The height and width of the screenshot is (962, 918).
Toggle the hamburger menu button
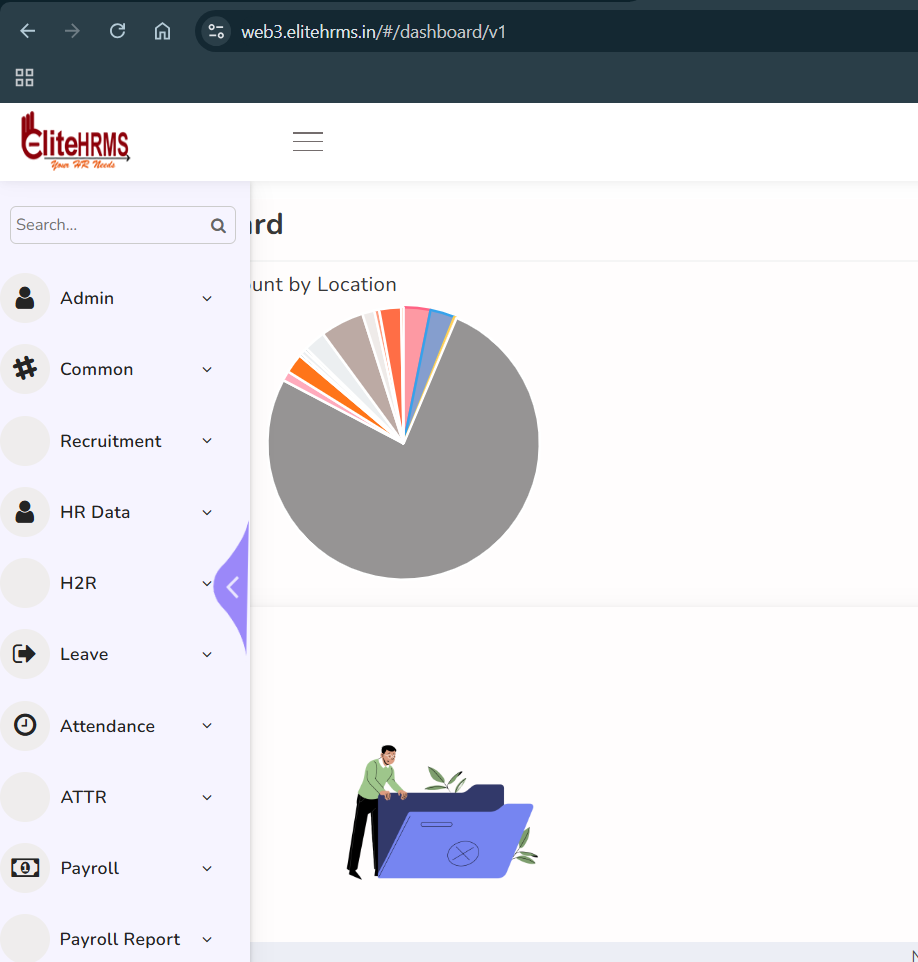[x=307, y=141]
